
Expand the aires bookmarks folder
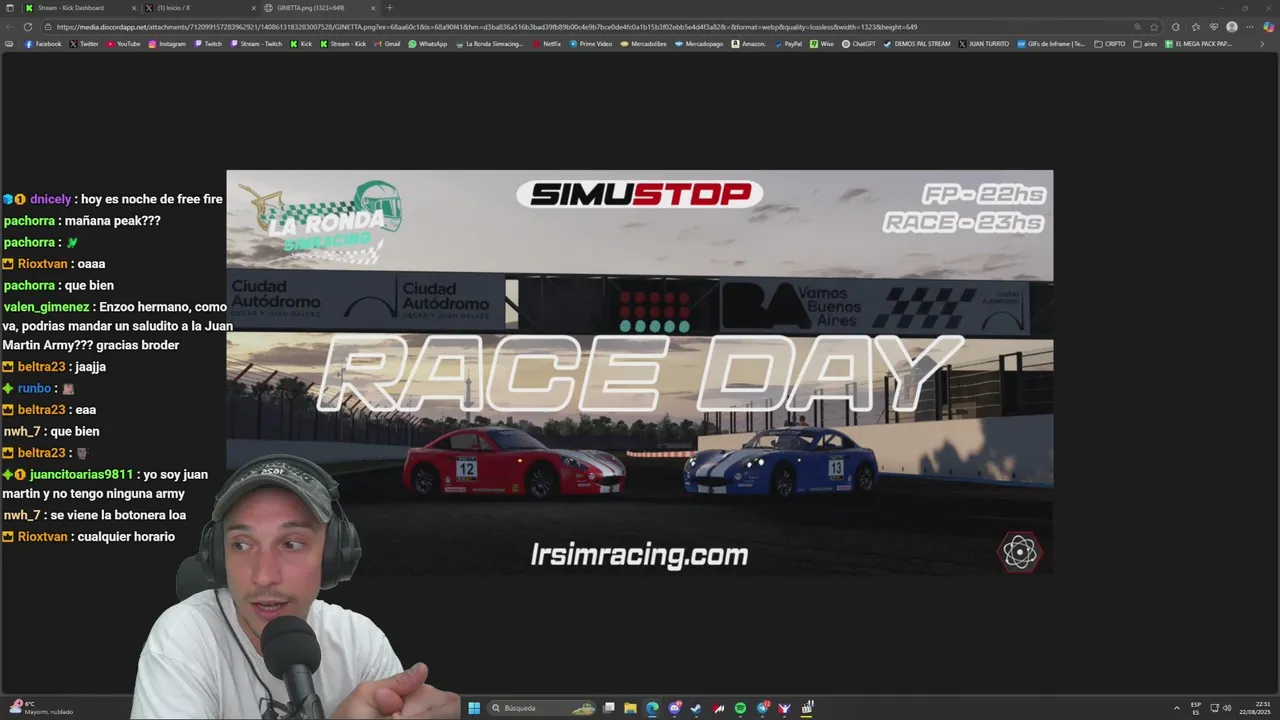tap(1145, 44)
